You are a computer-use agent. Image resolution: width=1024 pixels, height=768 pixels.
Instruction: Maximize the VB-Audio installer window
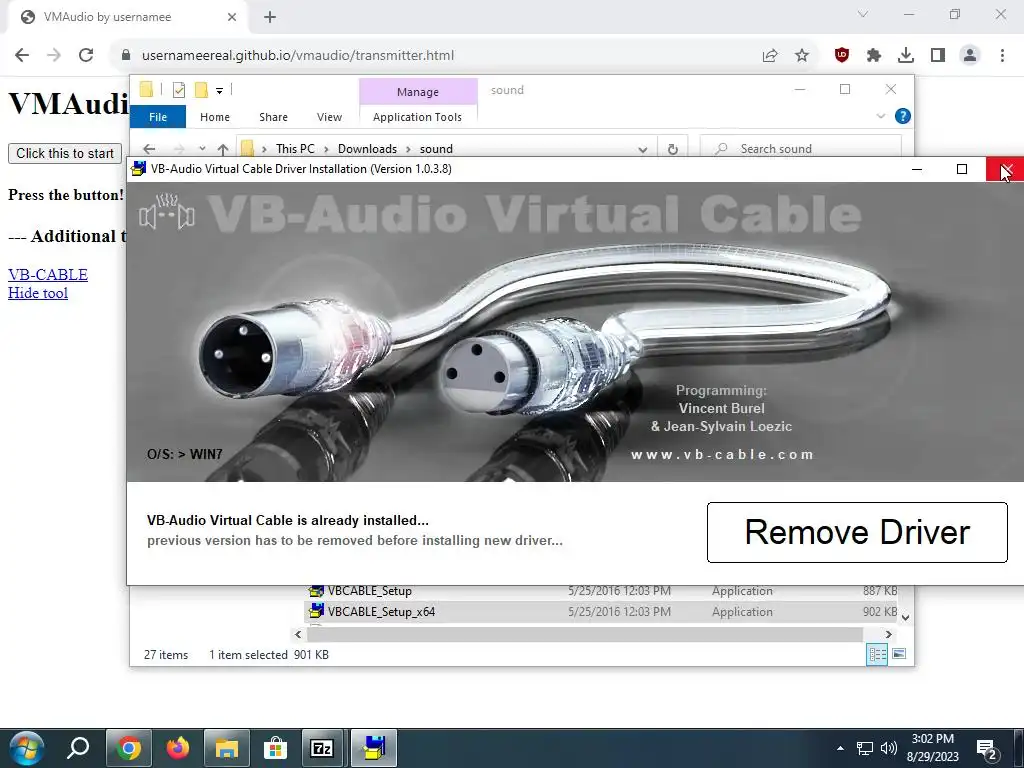coord(962,169)
